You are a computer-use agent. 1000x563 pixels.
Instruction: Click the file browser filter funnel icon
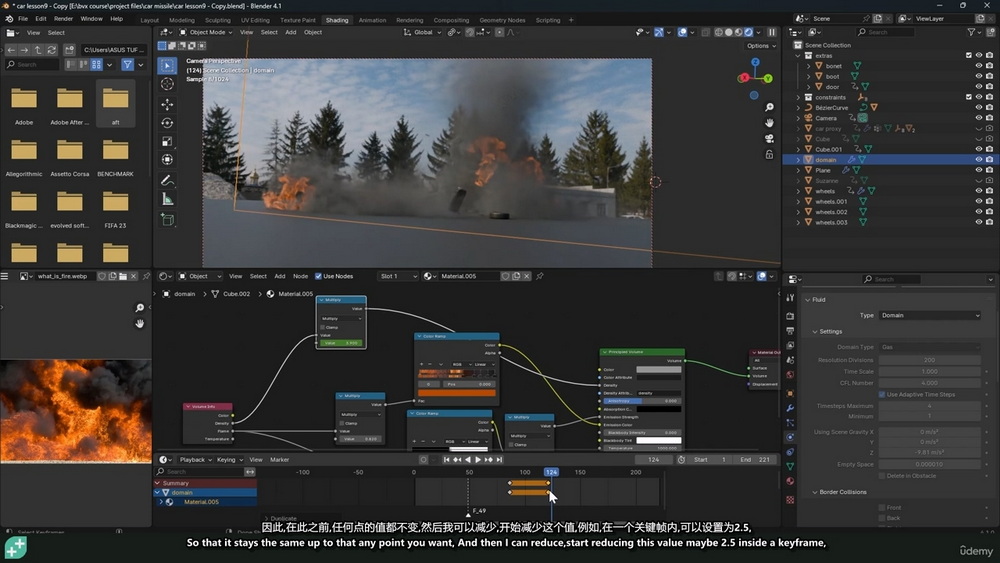pyautogui.click(x=128, y=64)
